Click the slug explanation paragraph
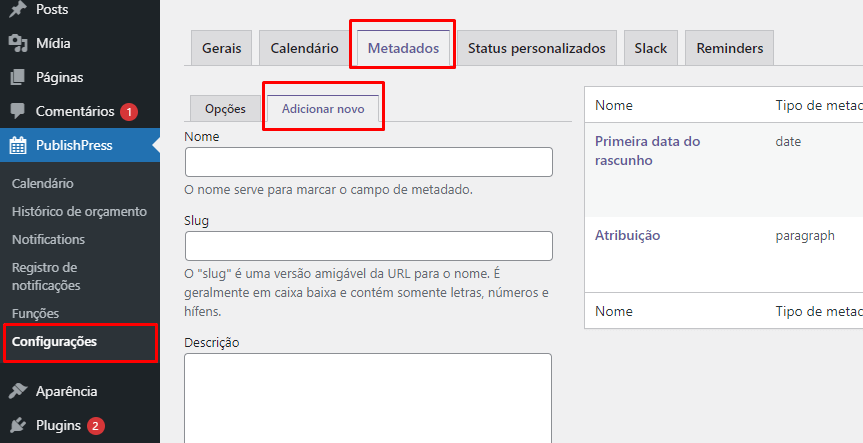This screenshot has height=443, width=863. [x=367, y=293]
